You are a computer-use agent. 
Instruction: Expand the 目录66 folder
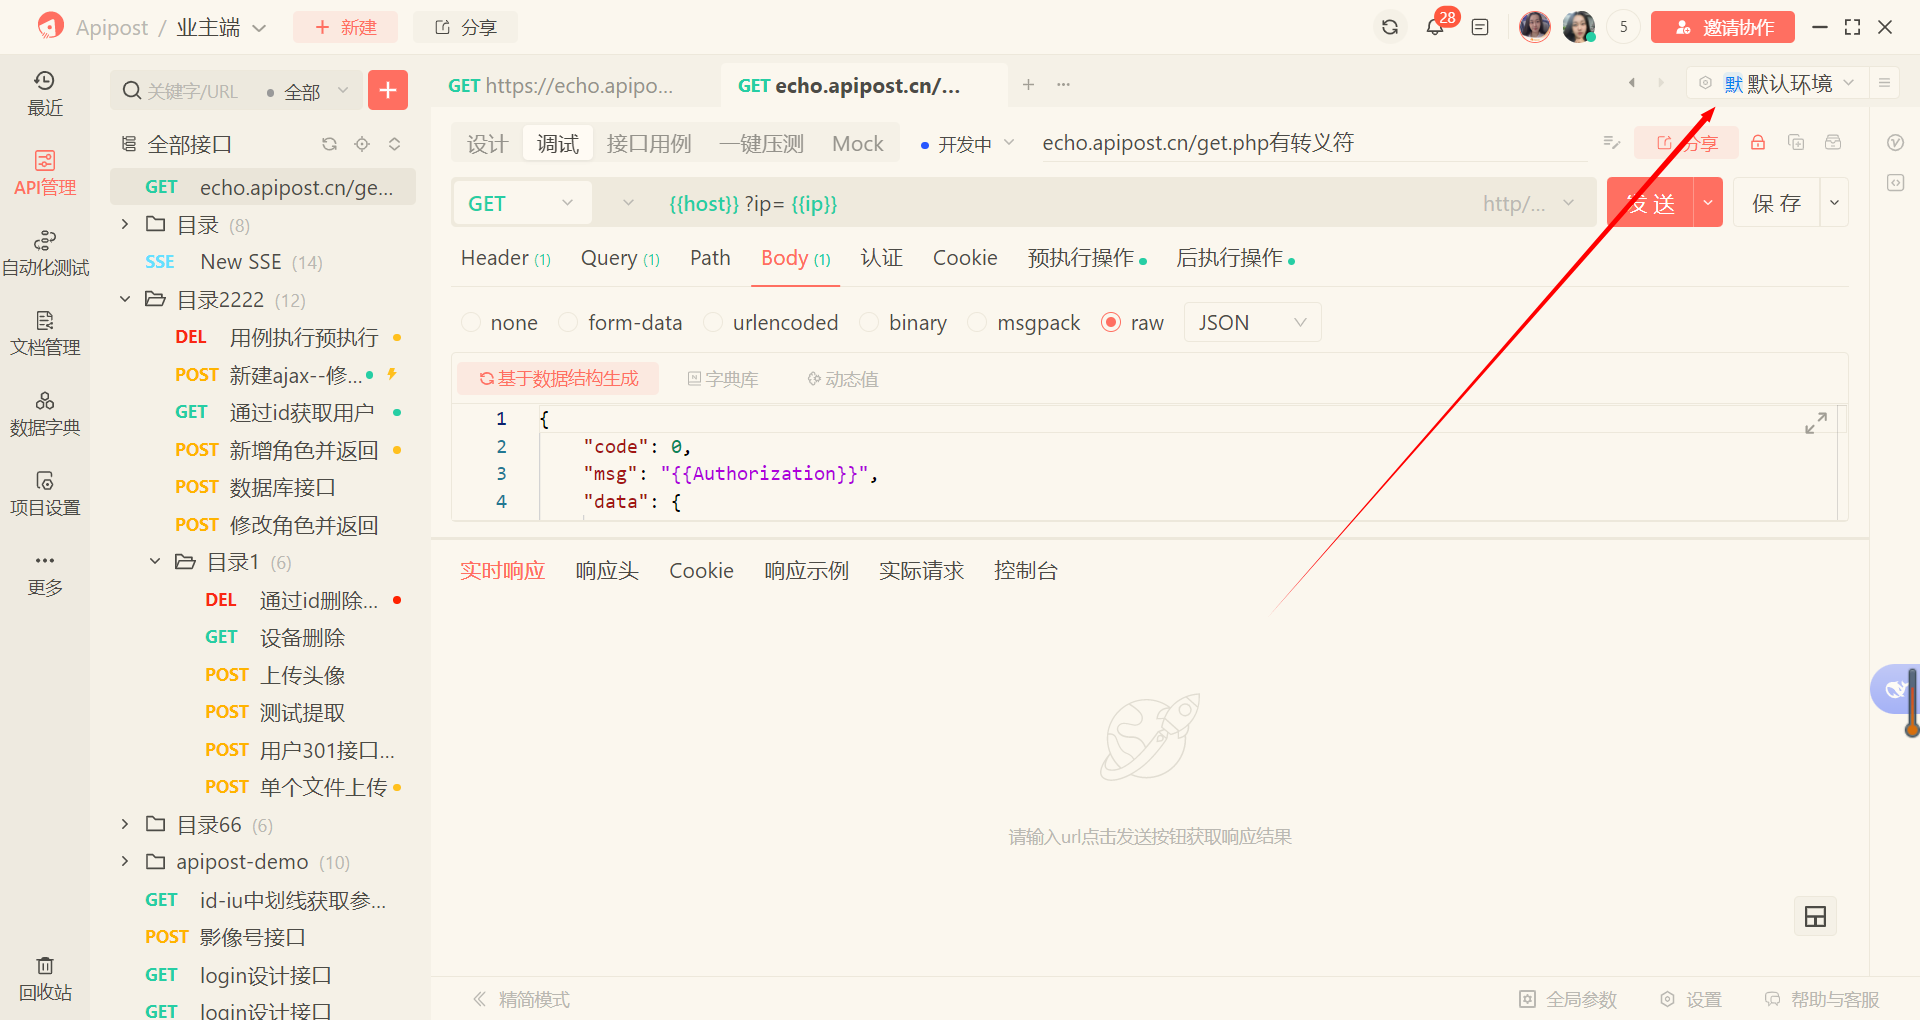click(125, 824)
